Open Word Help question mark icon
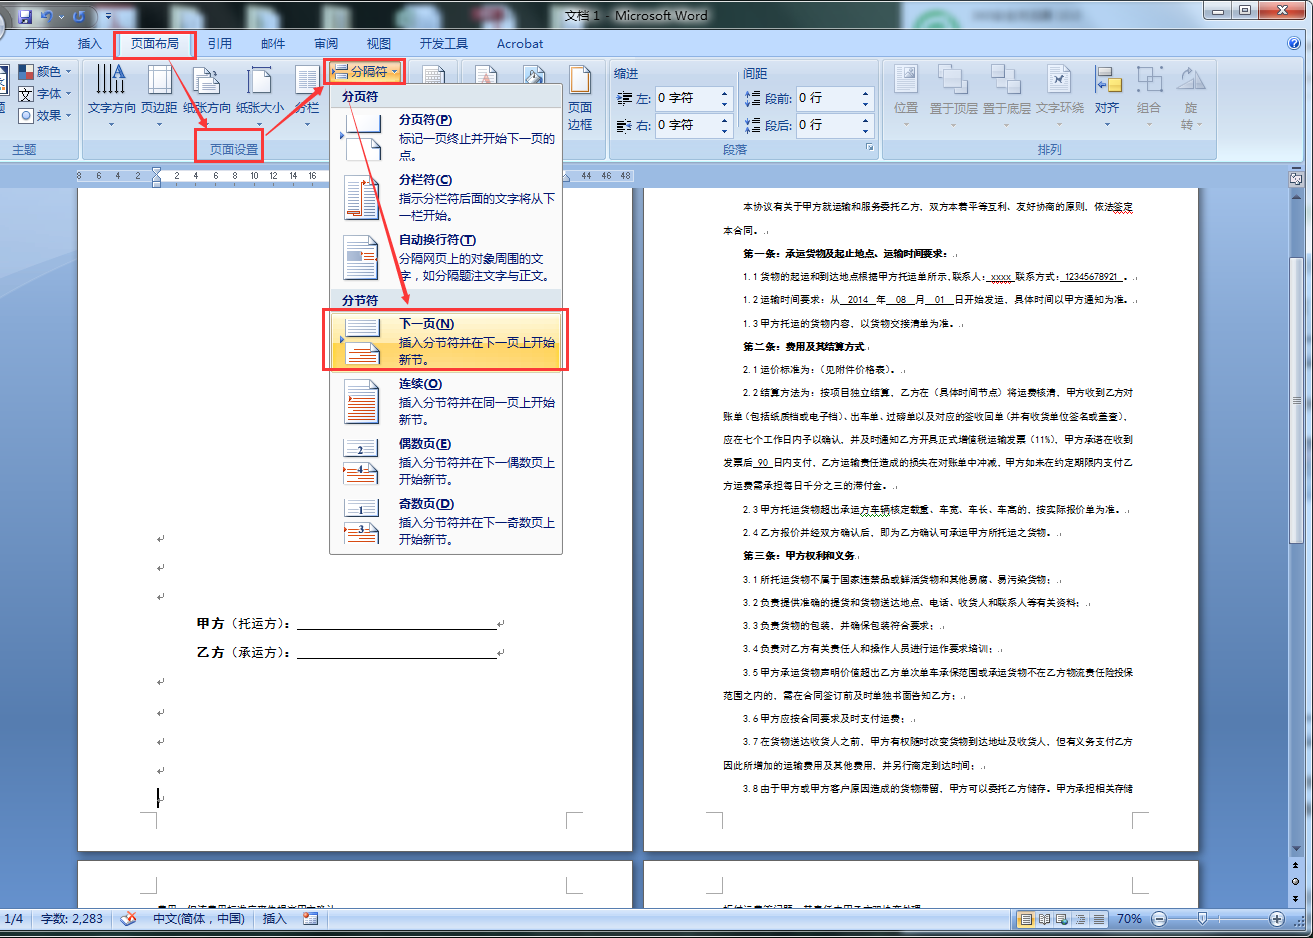 point(1294,44)
